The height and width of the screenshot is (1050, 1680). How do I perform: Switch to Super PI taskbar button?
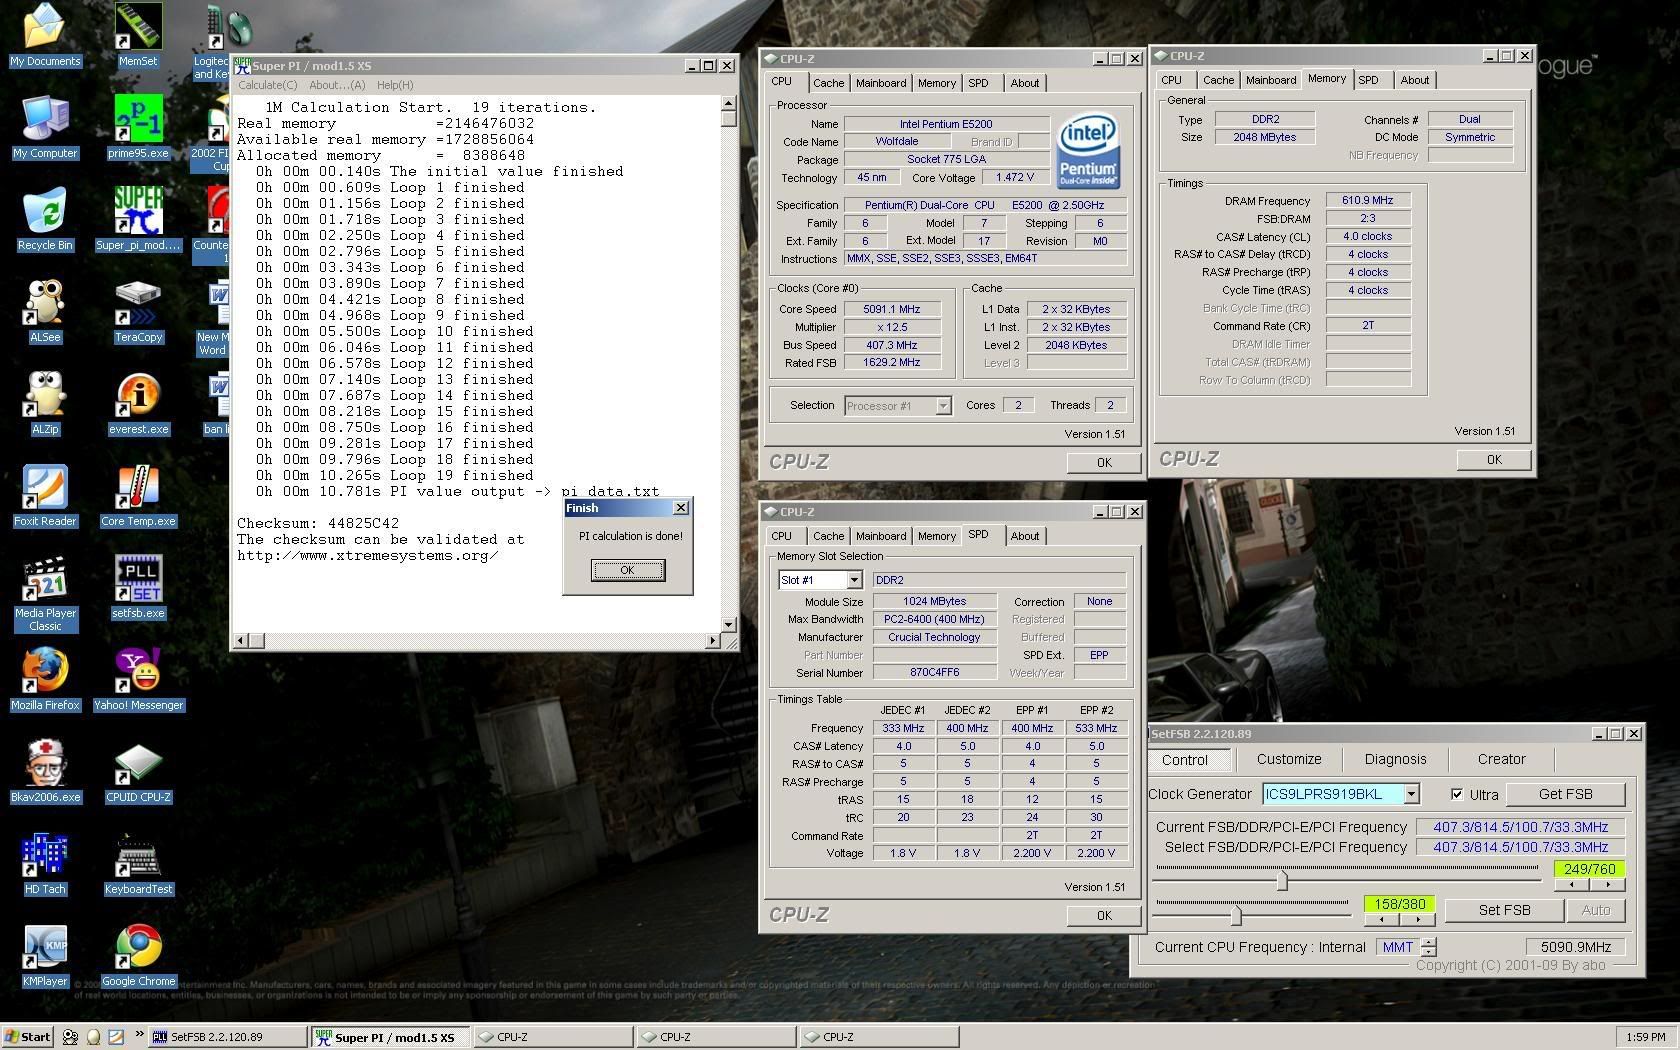pos(390,1037)
